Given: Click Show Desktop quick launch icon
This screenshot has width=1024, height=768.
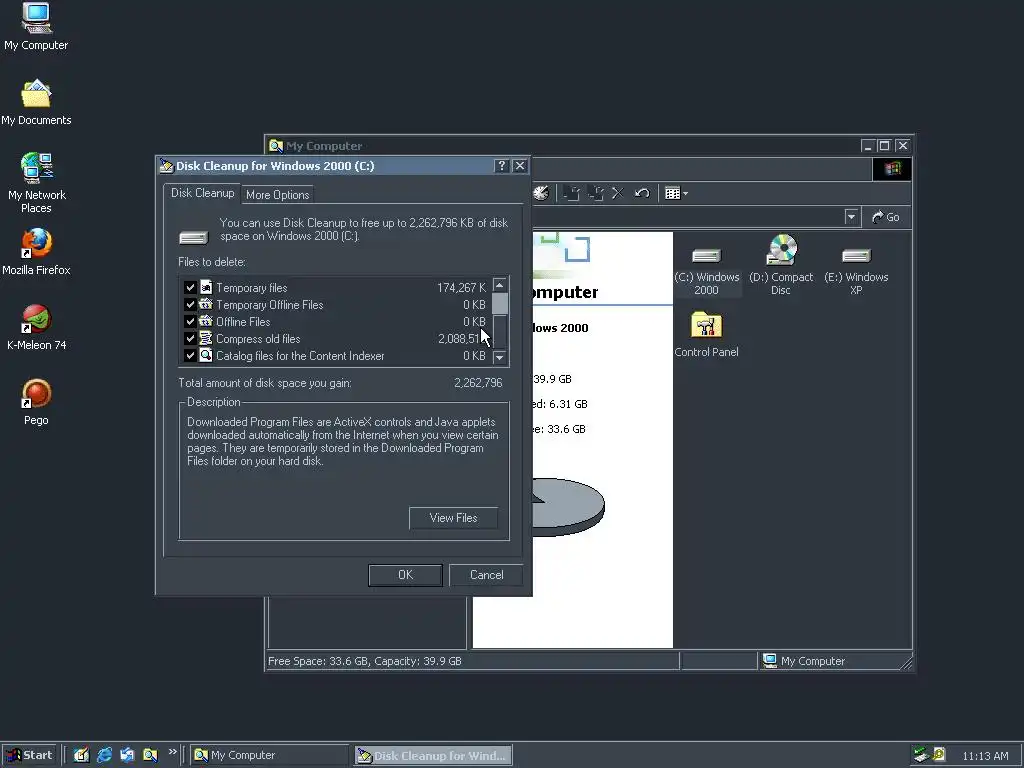Looking at the screenshot, I should pos(81,755).
